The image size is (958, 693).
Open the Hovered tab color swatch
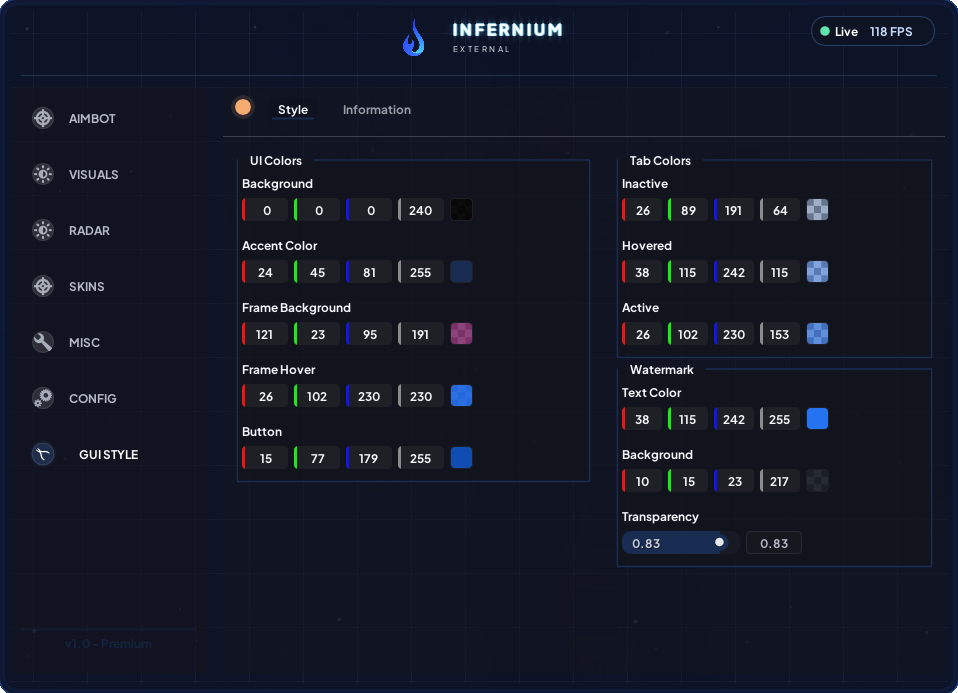817,272
